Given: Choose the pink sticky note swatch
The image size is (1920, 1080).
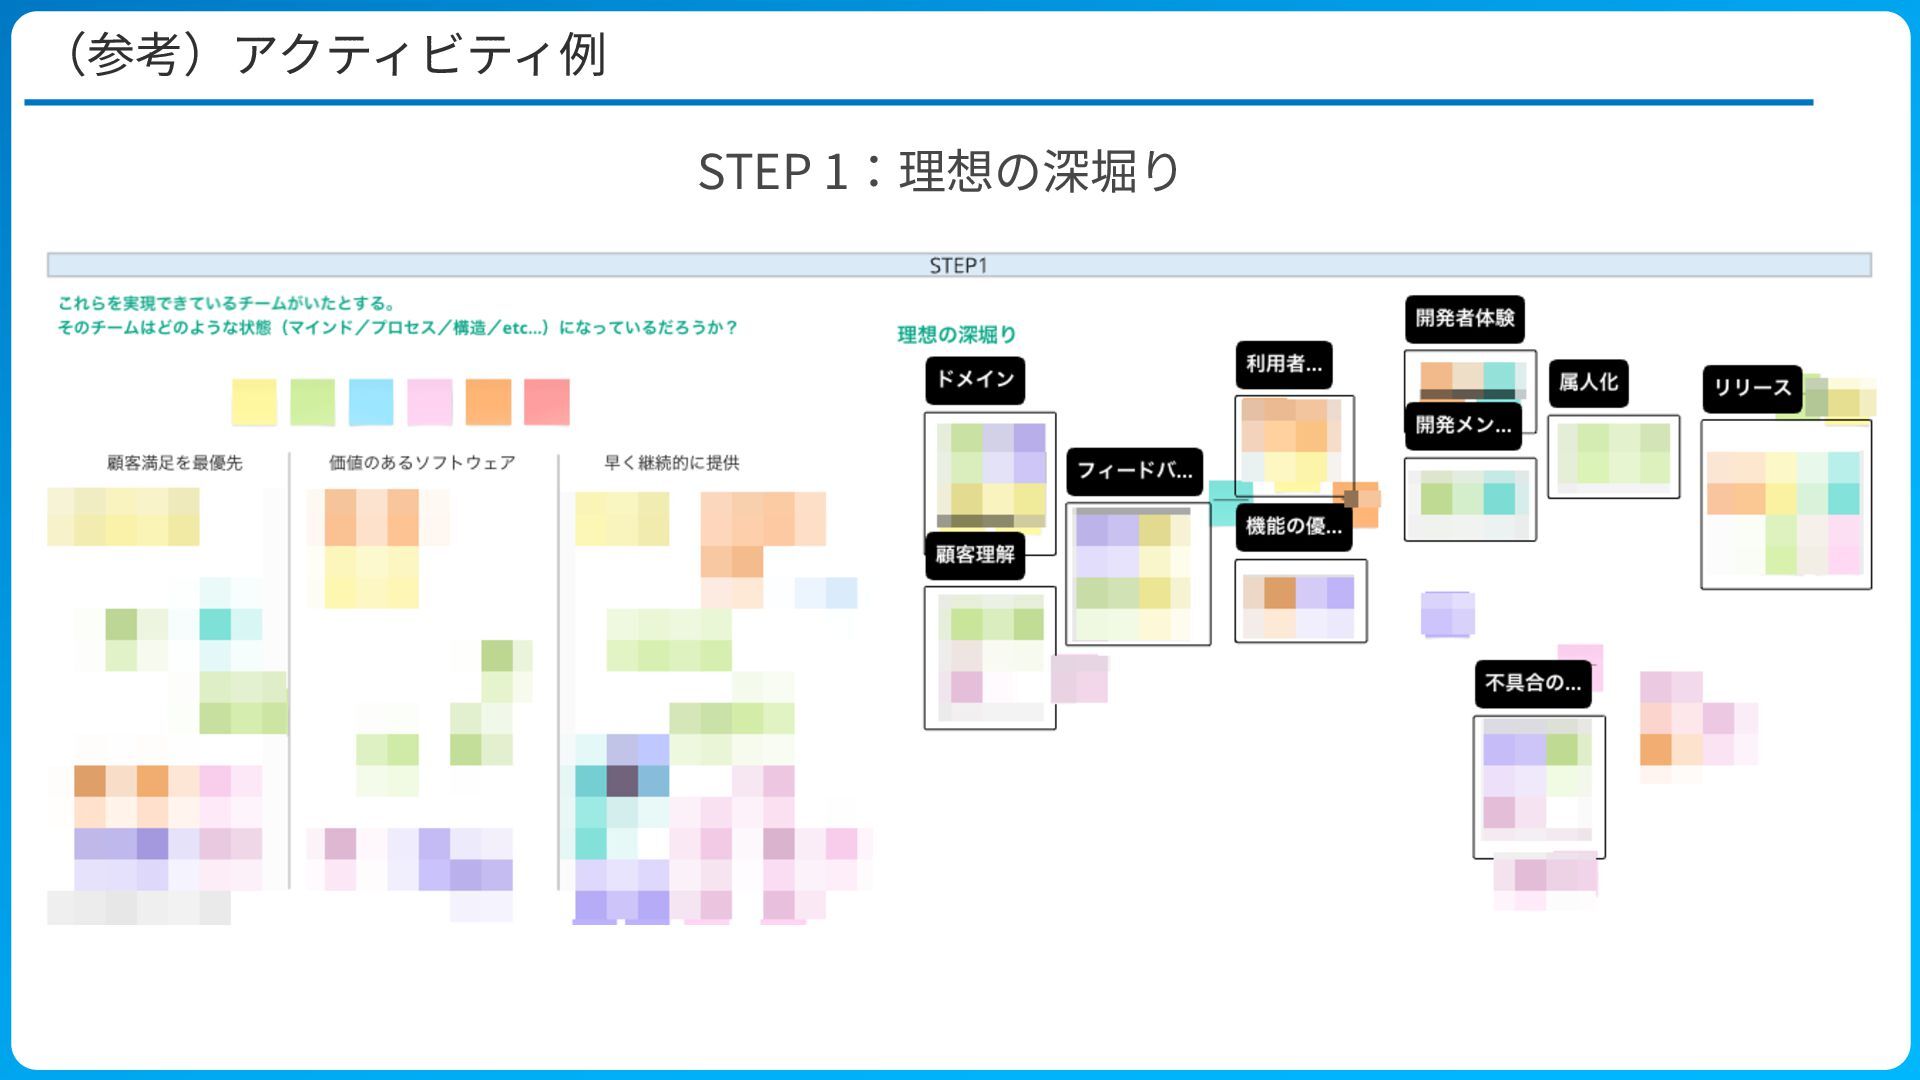Looking at the screenshot, I should 429,402.
